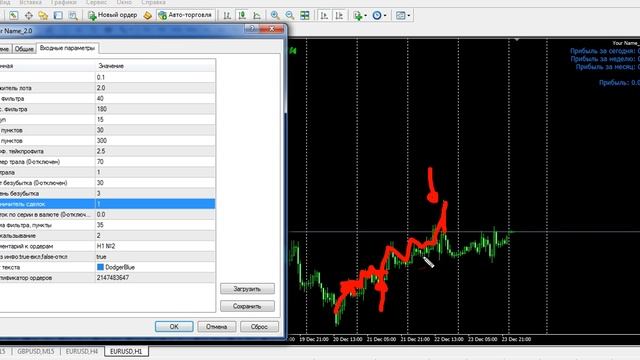Image resolution: width=640 pixels, height=360 pixels.
Task: Click the Сохранить button
Action: (x=247, y=306)
